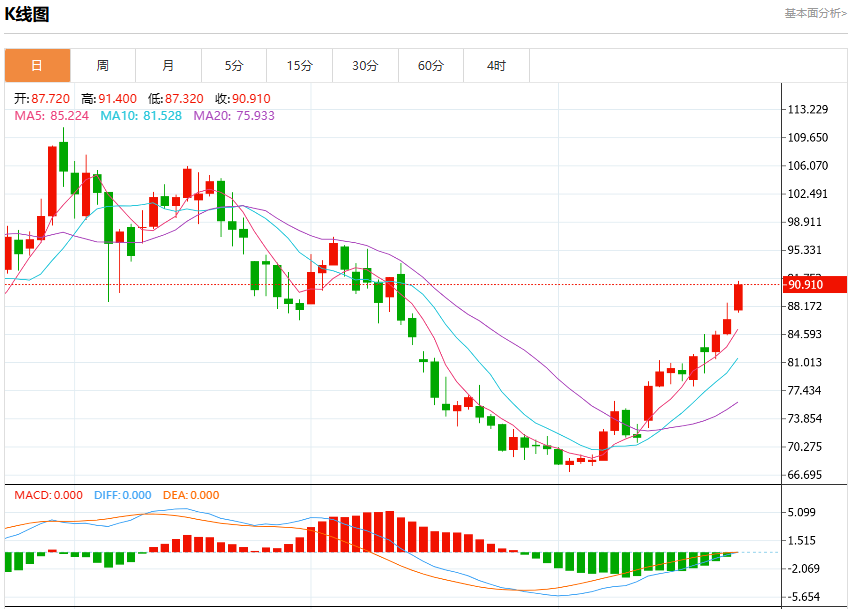Select the 日 daily chart tab
860x609 pixels.
coord(37,65)
